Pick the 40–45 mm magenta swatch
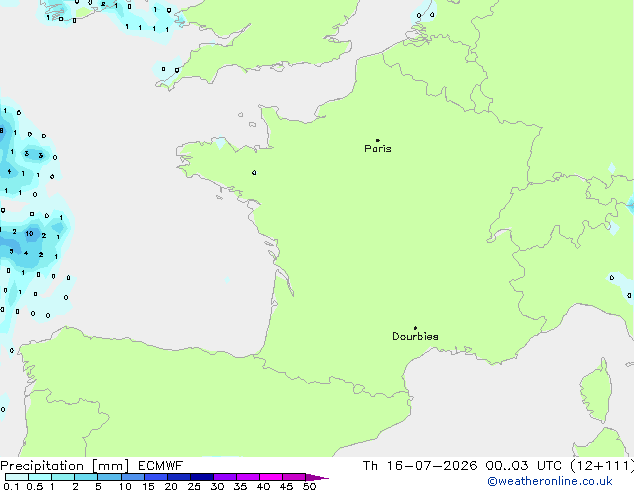 [x=271, y=477]
